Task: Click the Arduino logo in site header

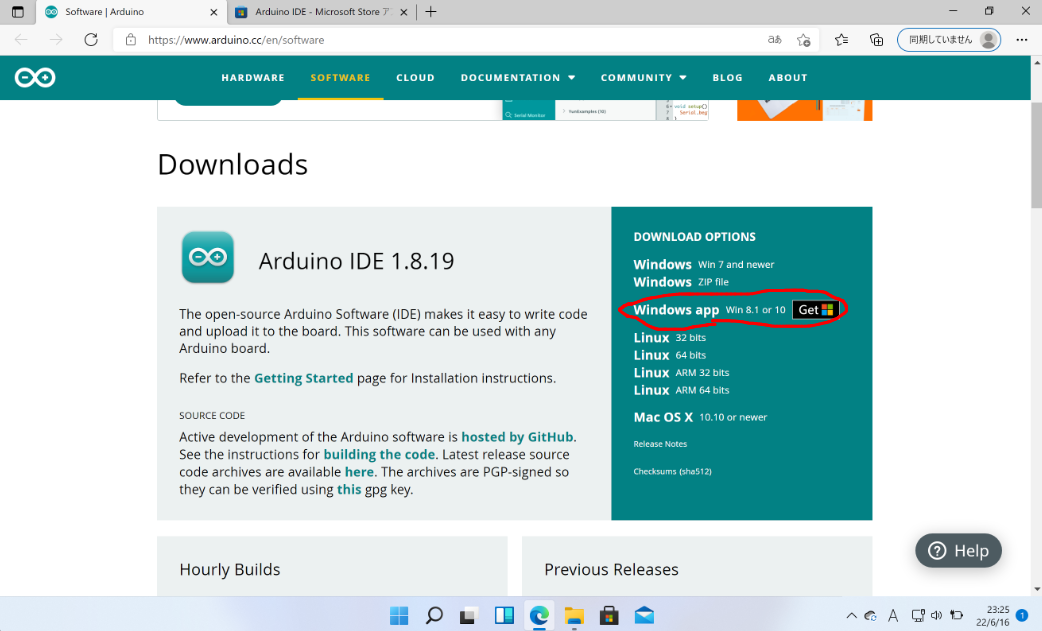Action: tap(35, 78)
